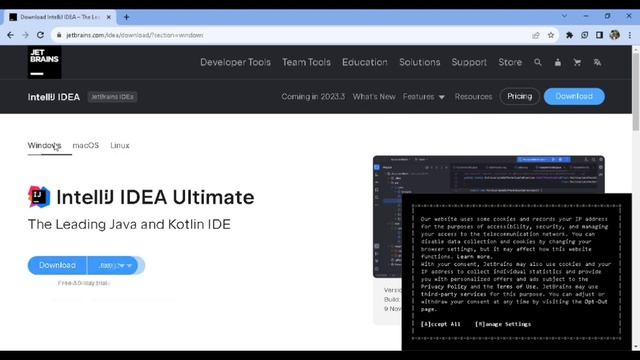
Task: Open Resources link
Action: tap(473, 97)
